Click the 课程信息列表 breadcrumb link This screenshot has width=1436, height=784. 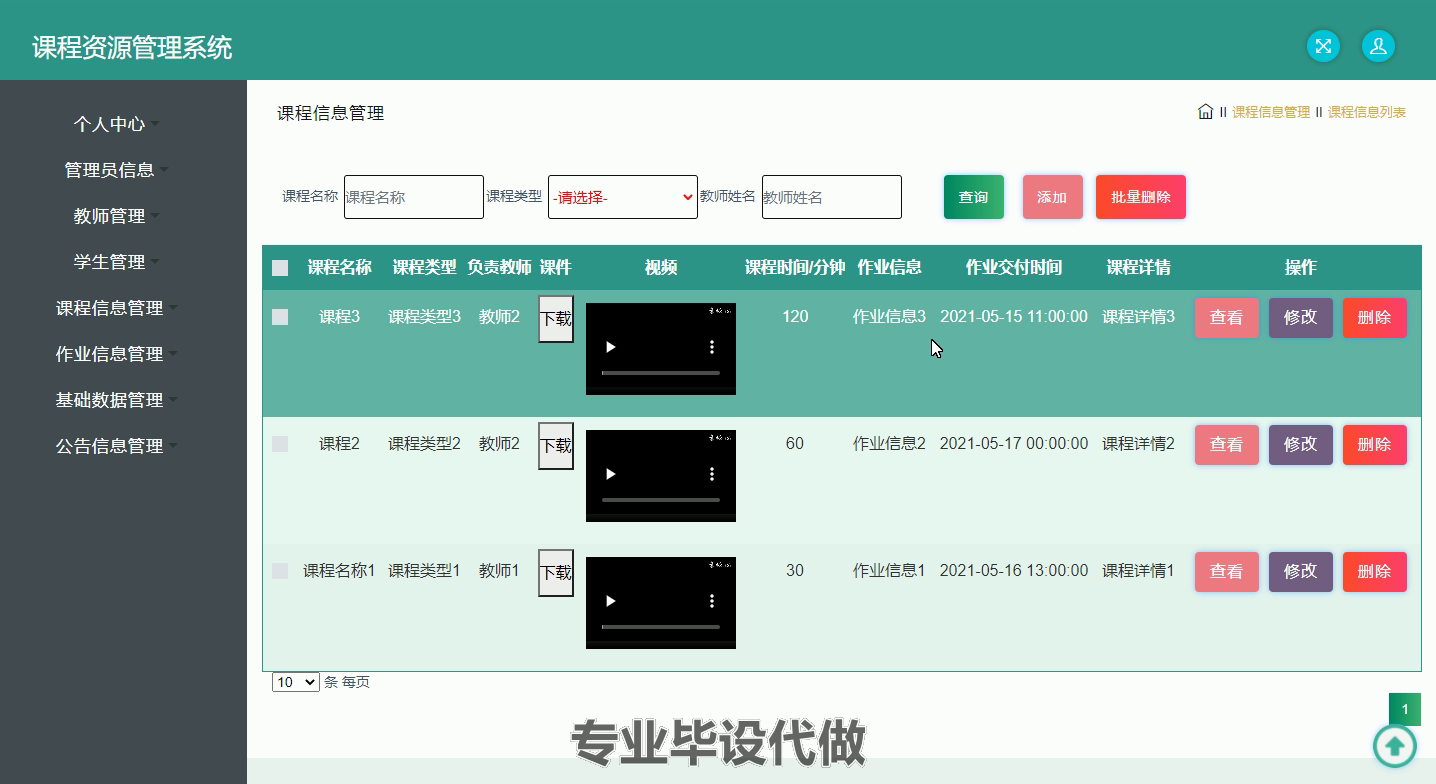[1367, 112]
